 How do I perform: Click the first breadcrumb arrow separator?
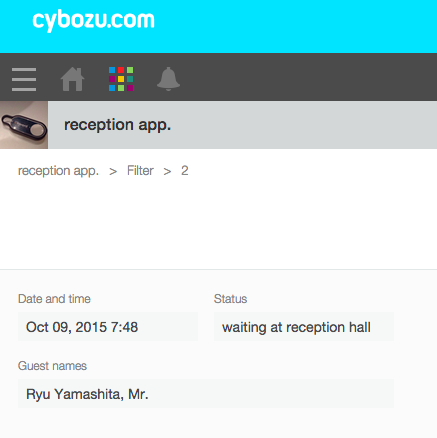(113, 171)
